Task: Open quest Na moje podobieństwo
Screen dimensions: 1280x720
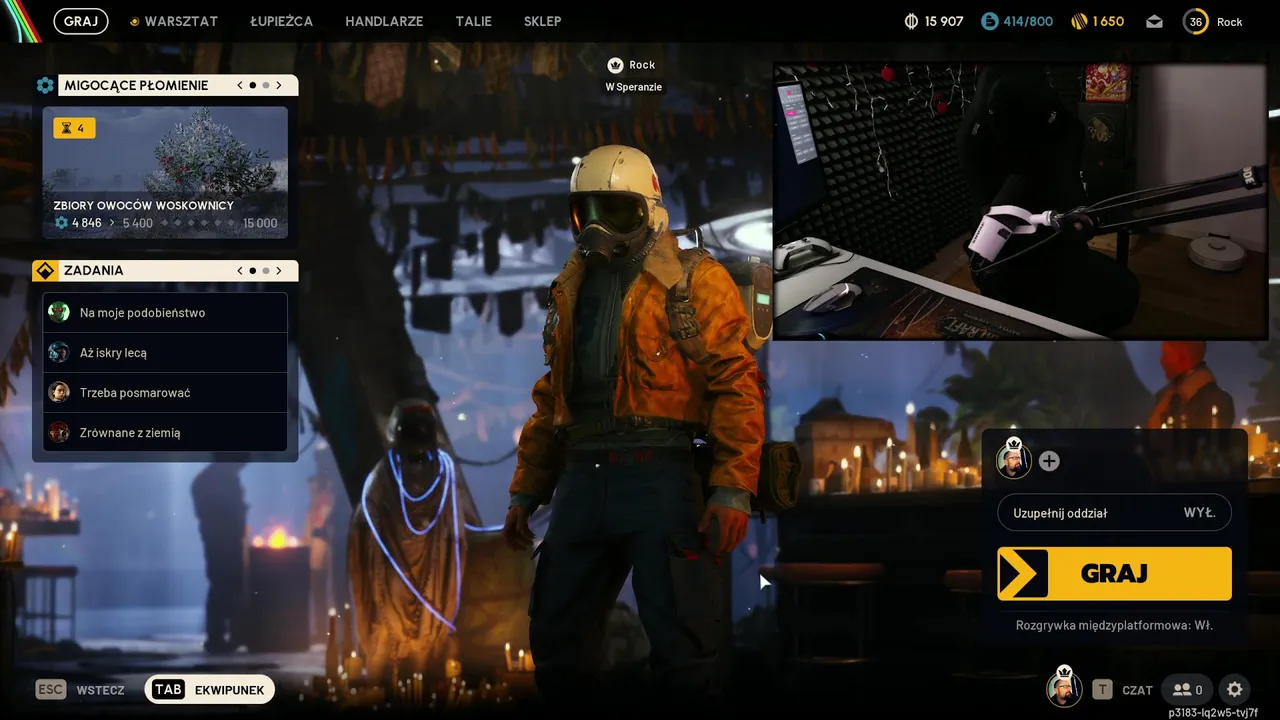Action: tap(165, 313)
